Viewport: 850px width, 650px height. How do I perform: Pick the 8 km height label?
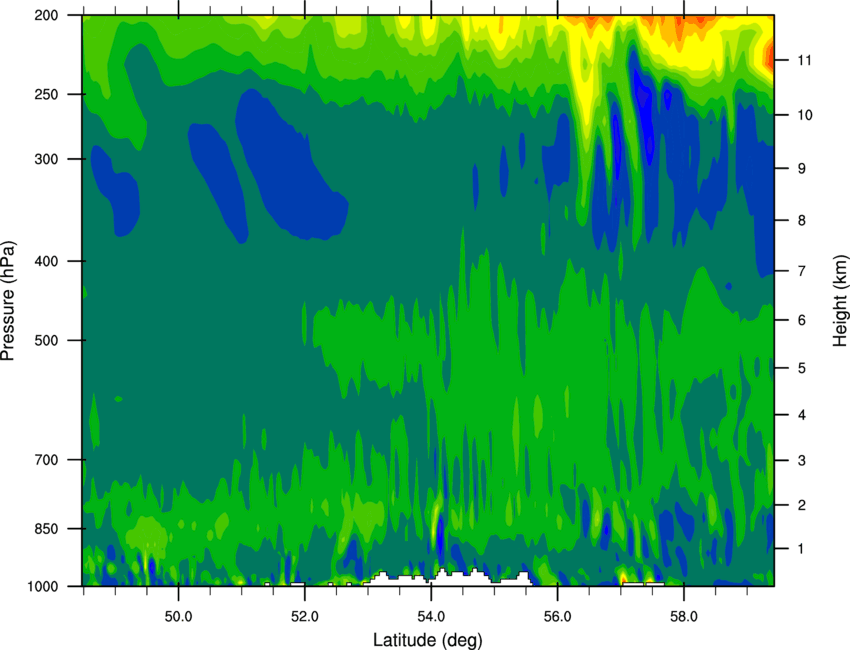point(802,221)
